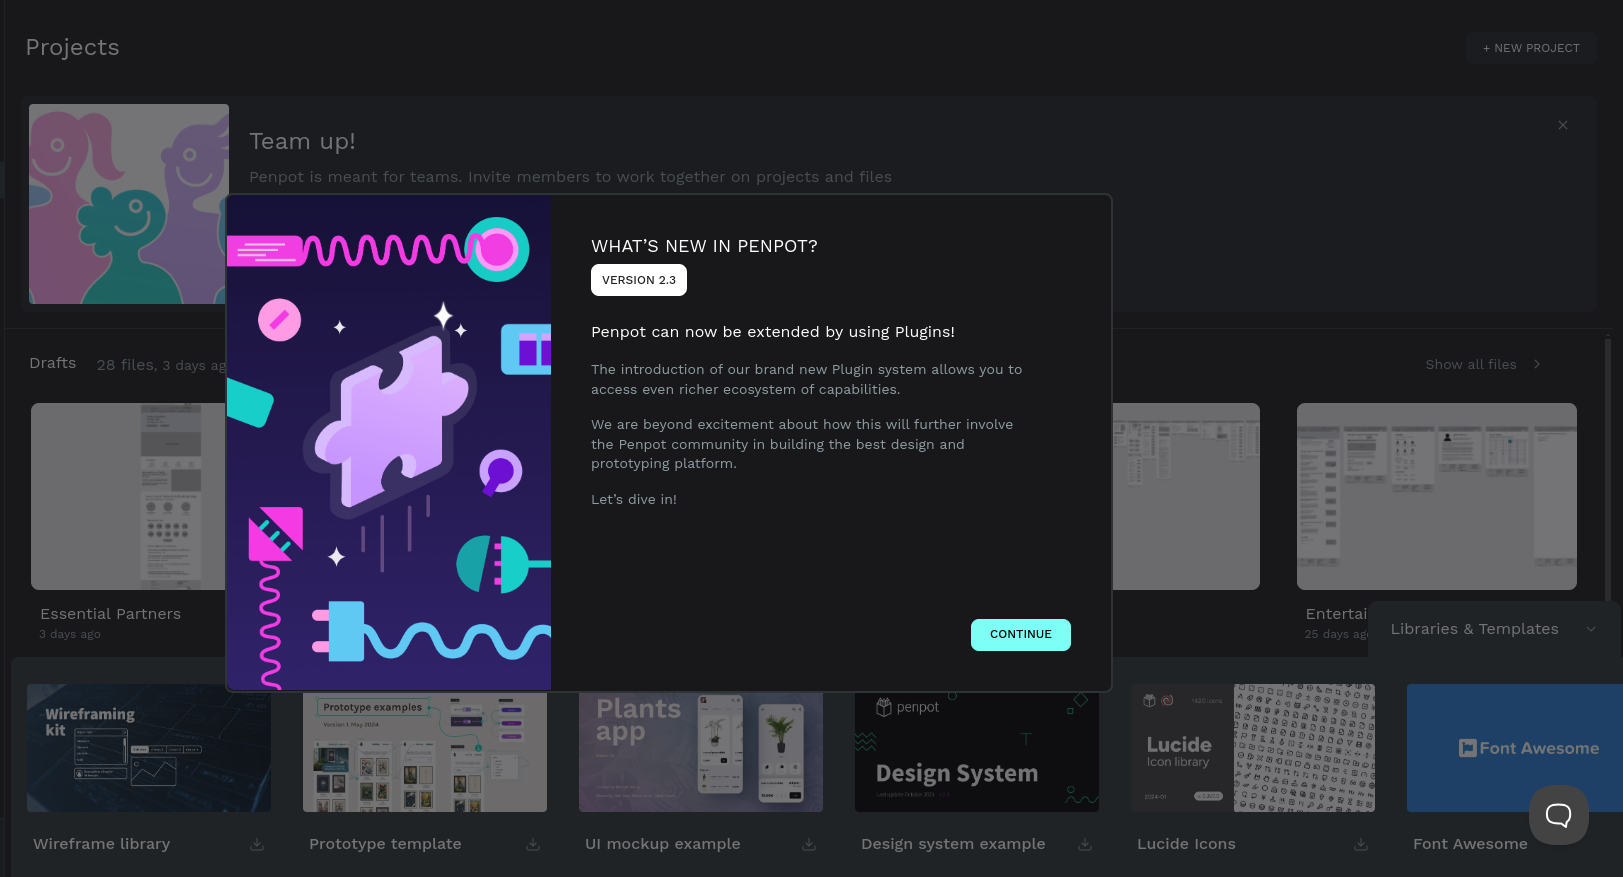Collapse the Libraries & Templates section
Screen dimensions: 1623x877
1591,629
